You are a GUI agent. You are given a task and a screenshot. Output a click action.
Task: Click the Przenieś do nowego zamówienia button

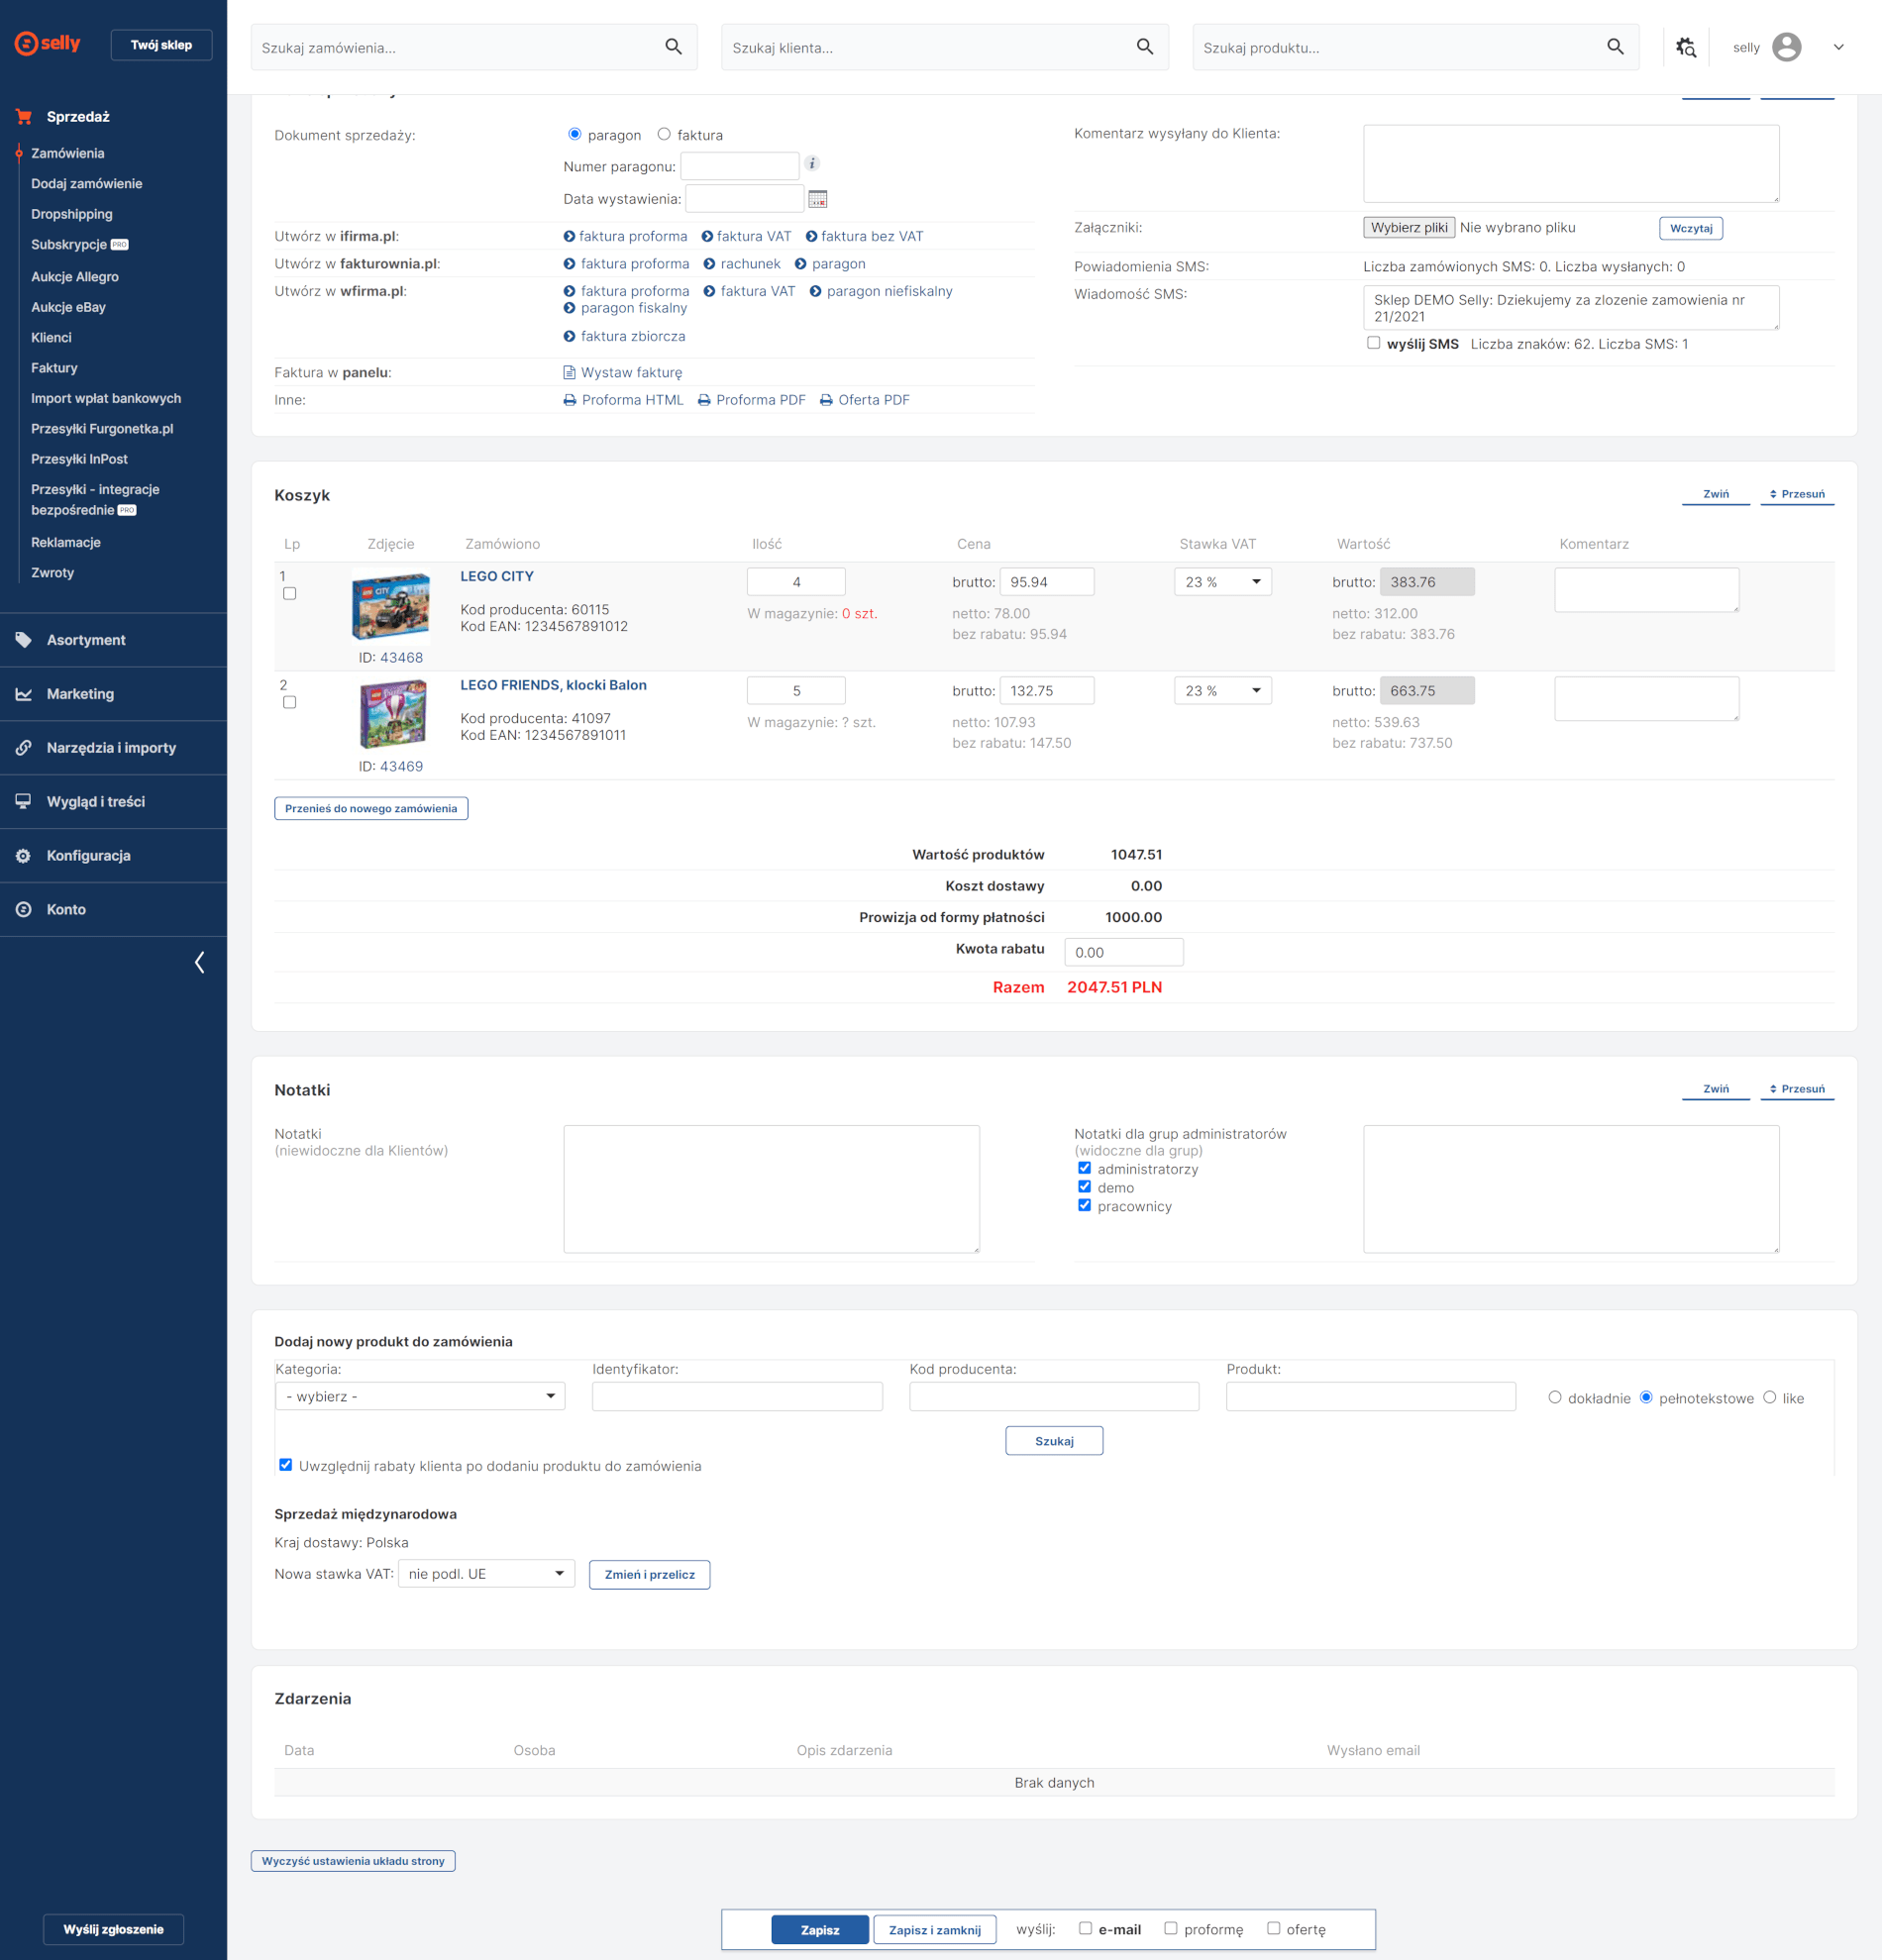point(371,808)
